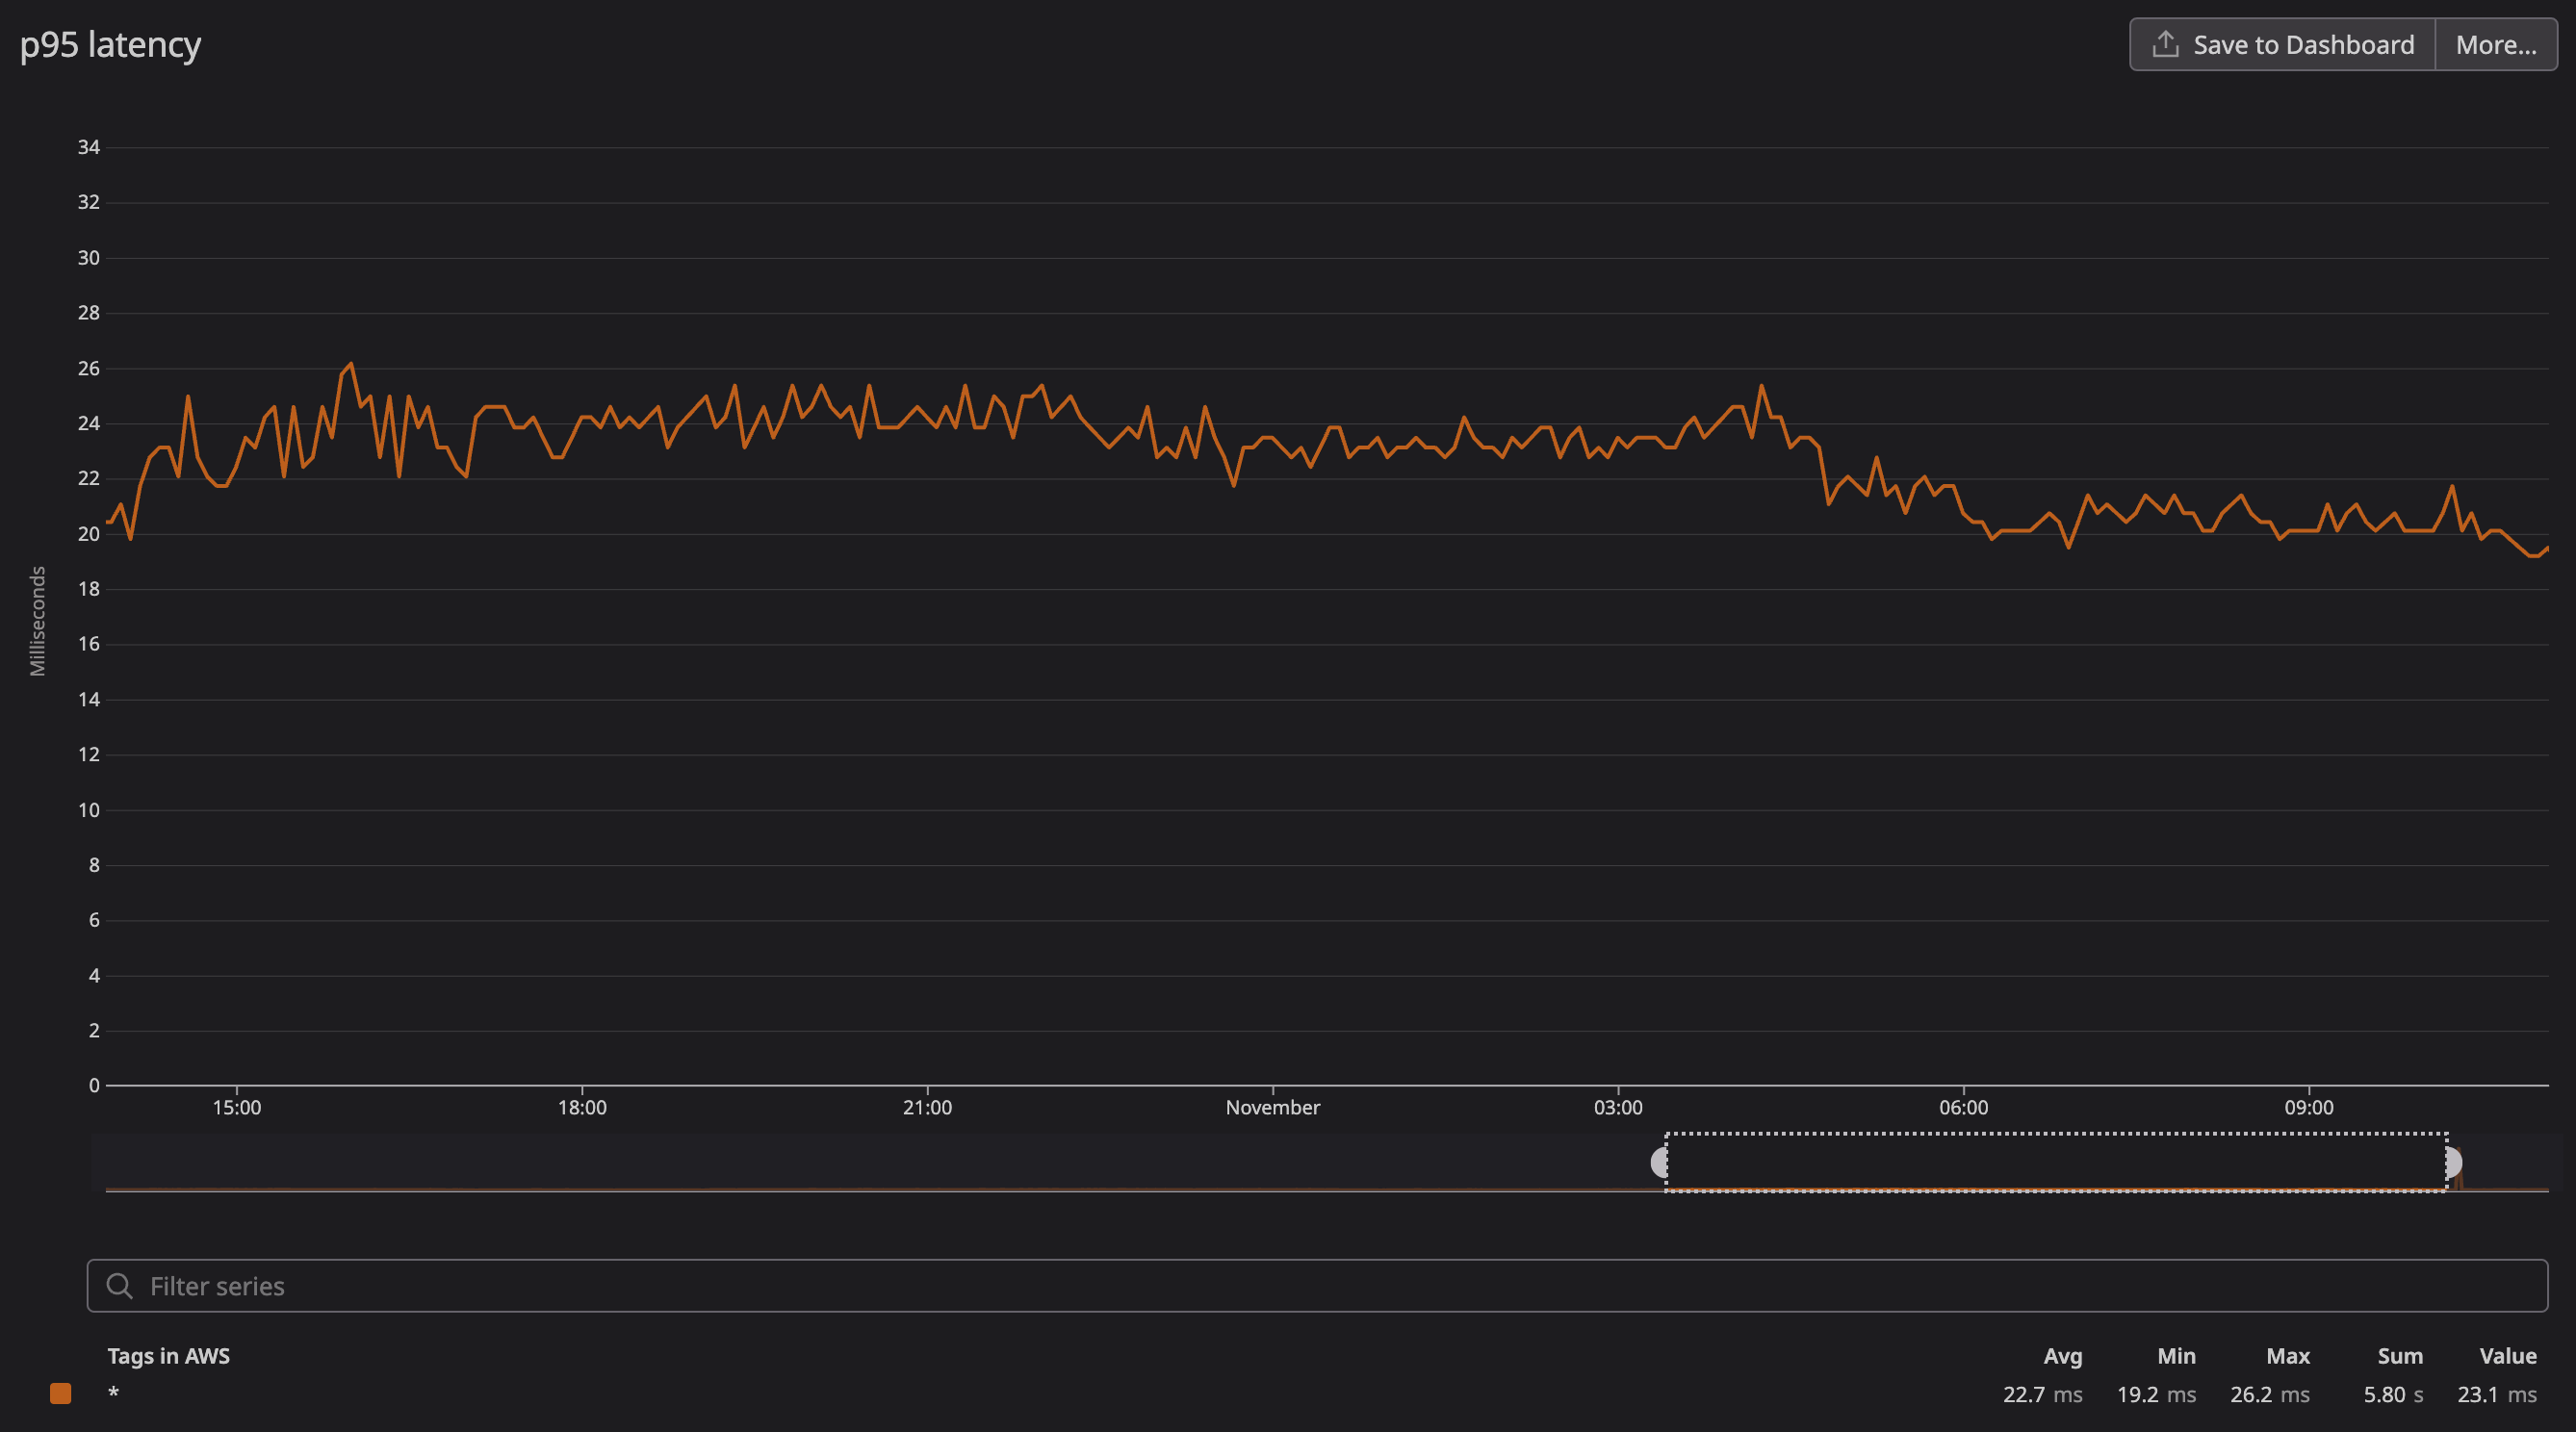
Task: Click the Tags in AWS column header
Action: (168, 1356)
